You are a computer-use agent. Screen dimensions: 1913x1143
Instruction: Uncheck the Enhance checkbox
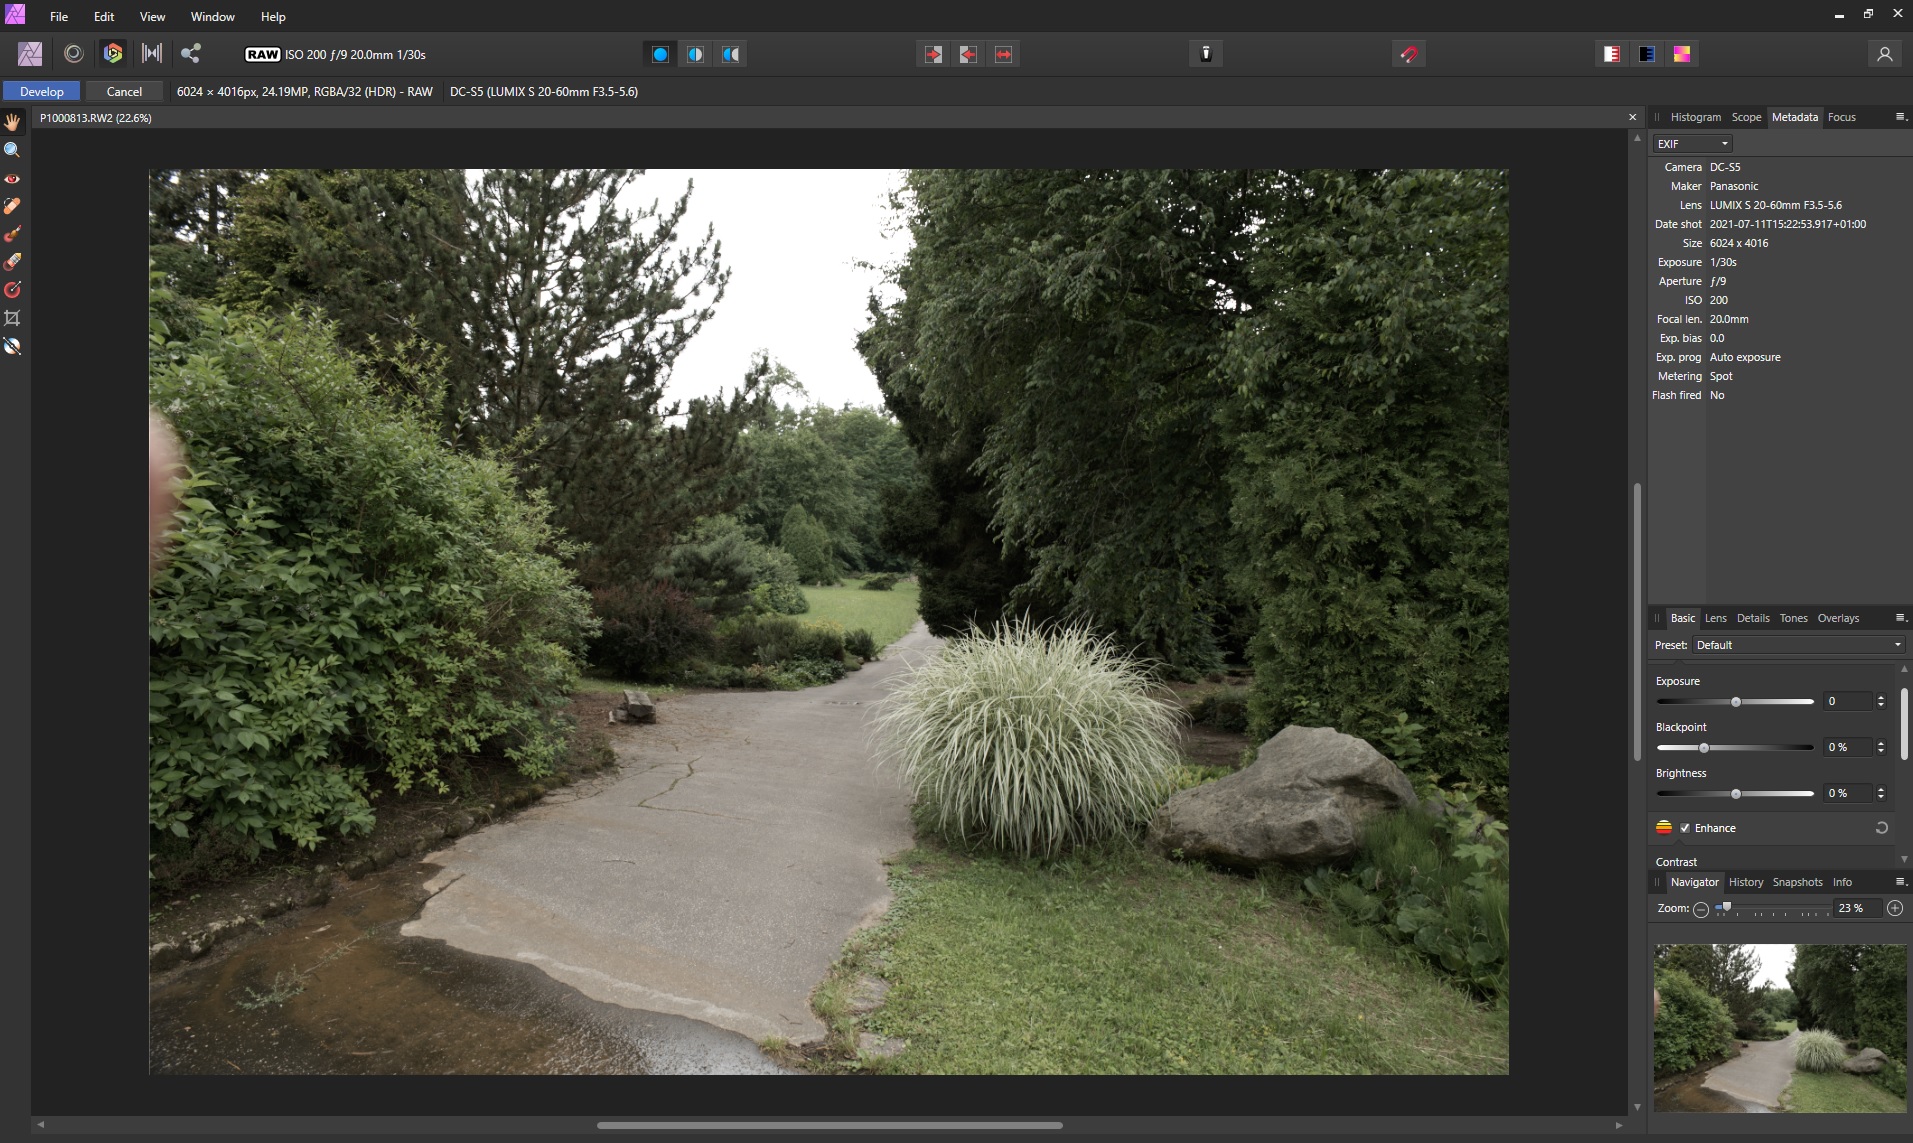coord(1685,828)
